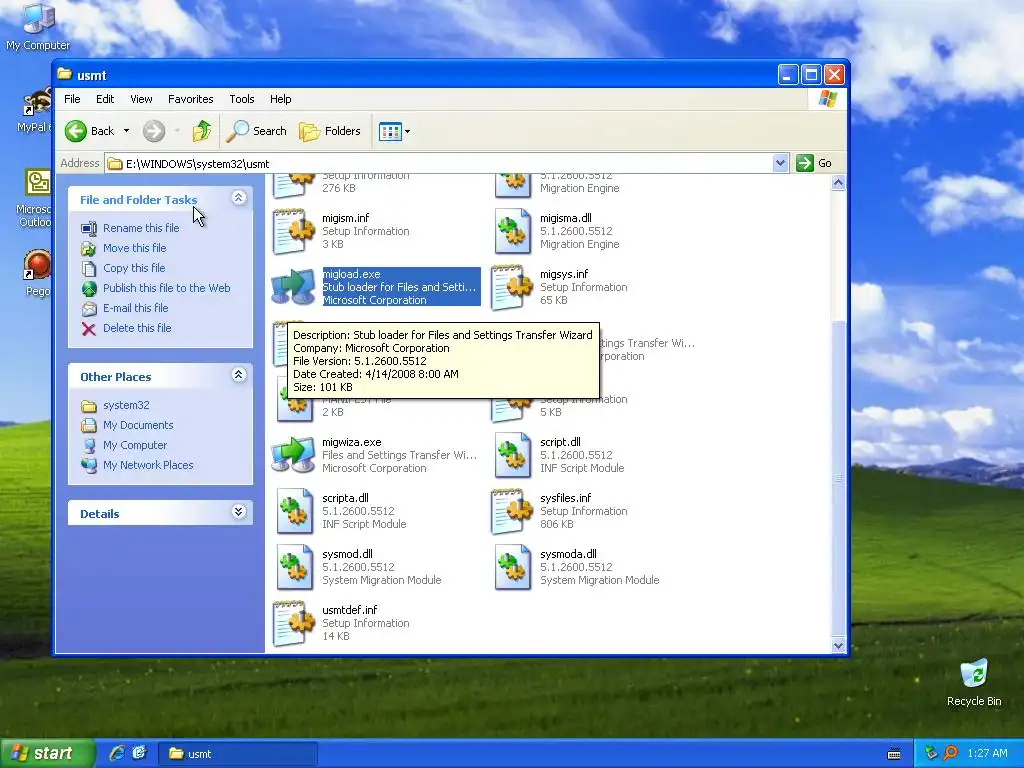
Task: Collapse the Other Places panel
Action: (239, 375)
